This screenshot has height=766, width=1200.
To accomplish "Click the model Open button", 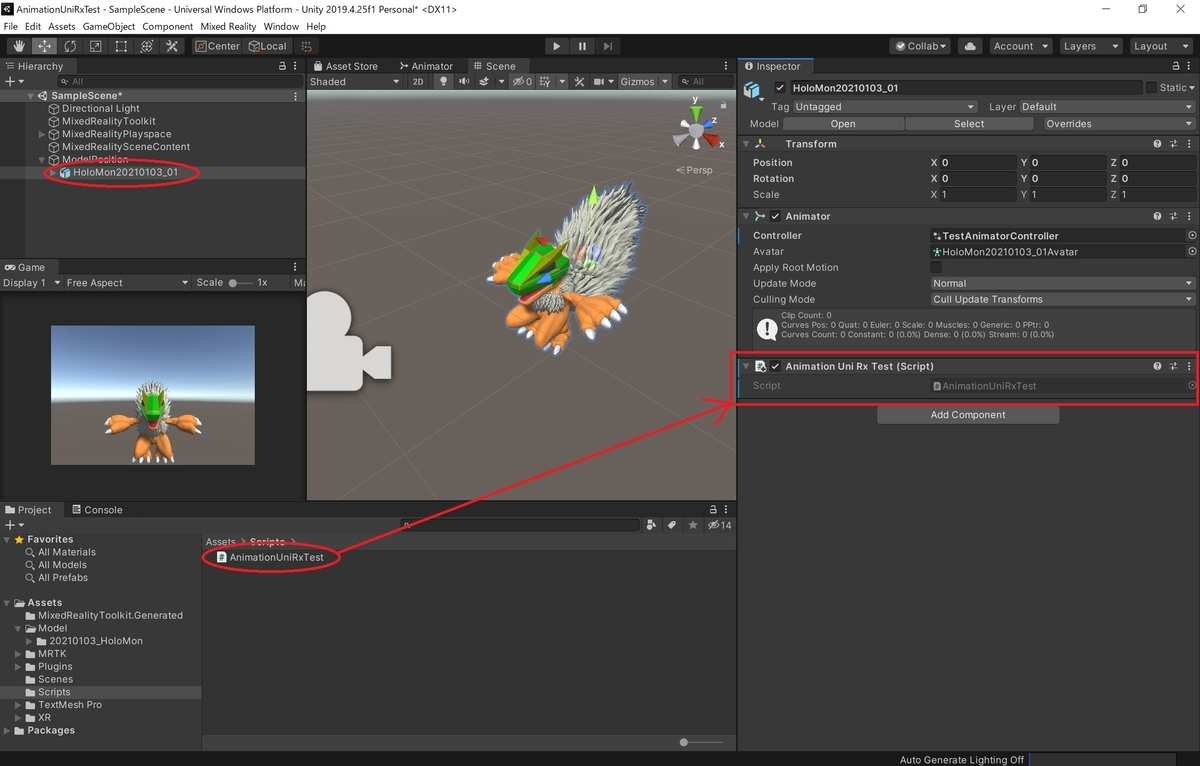I will click(x=843, y=124).
